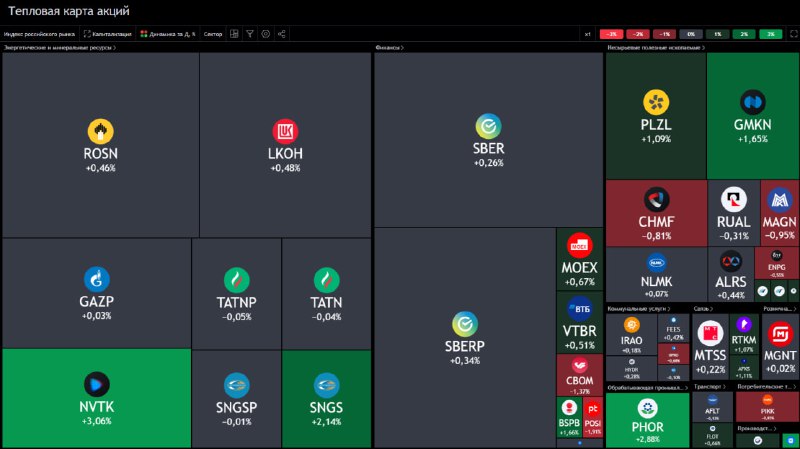Open the AFLT stock tile
This screenshot has height=449, width=800.
point(712,407)
